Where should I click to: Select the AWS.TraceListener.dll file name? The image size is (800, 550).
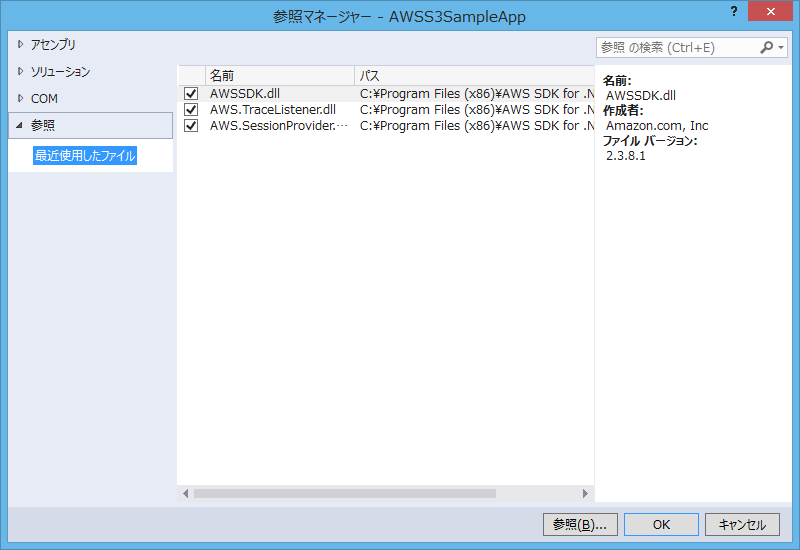[273, 109]
